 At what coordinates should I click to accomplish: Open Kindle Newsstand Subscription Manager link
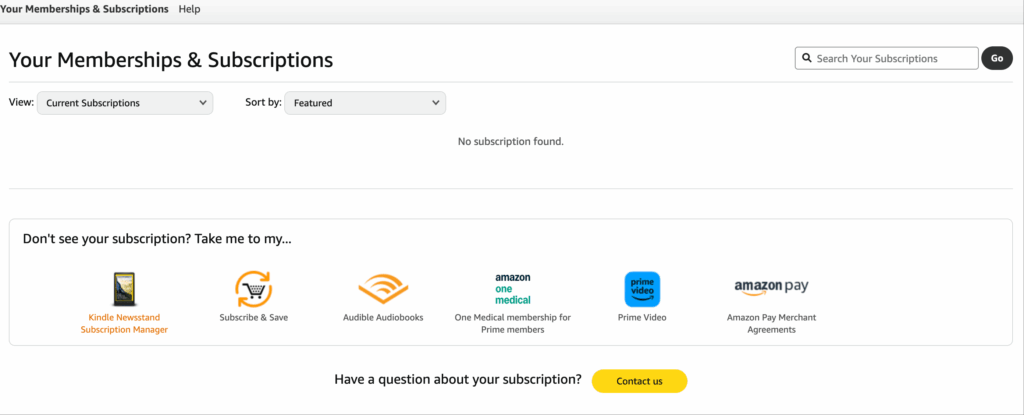coord(124,323)
